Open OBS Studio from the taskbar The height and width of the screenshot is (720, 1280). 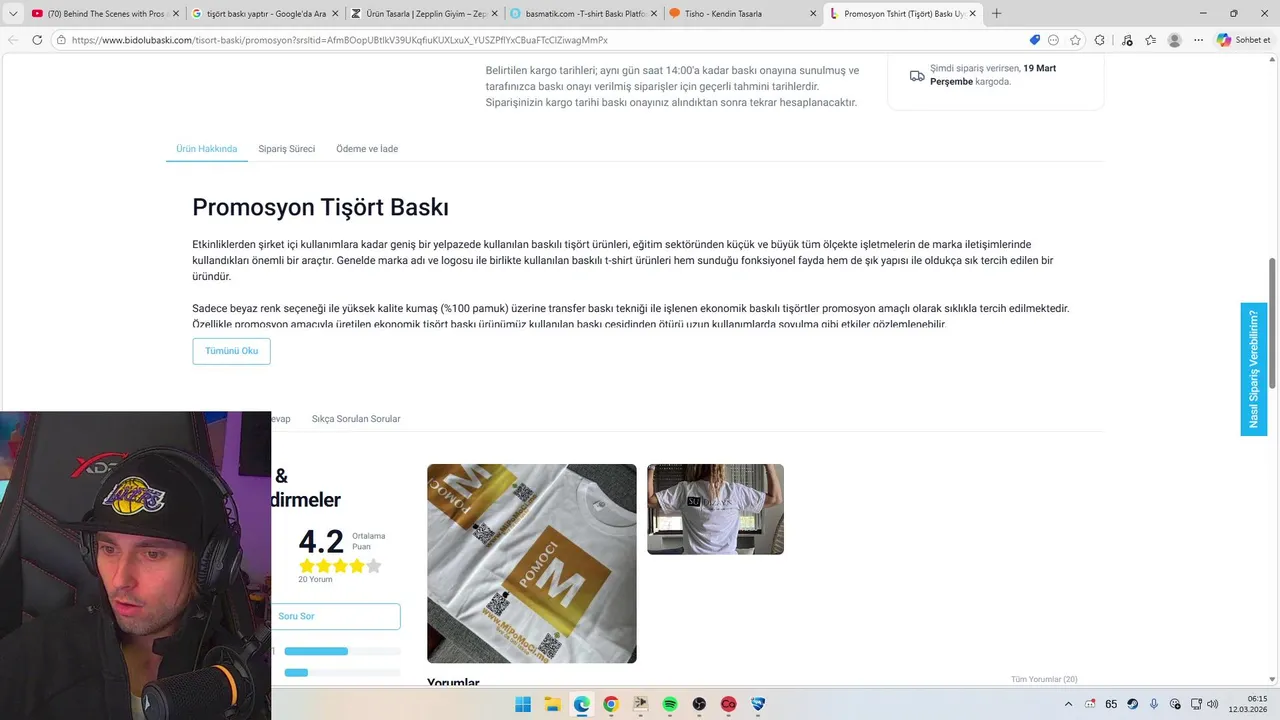pos(699,704)
